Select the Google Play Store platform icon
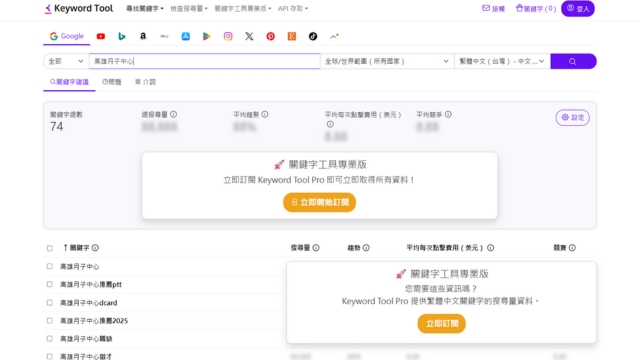This screenshot has height=360, width=640. point(207,36)
